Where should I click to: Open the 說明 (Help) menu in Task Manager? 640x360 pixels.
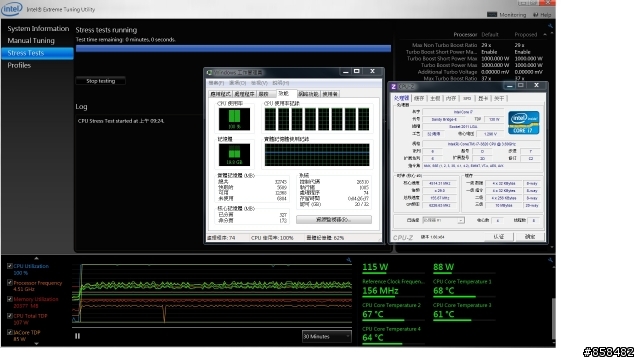(281, 83)
